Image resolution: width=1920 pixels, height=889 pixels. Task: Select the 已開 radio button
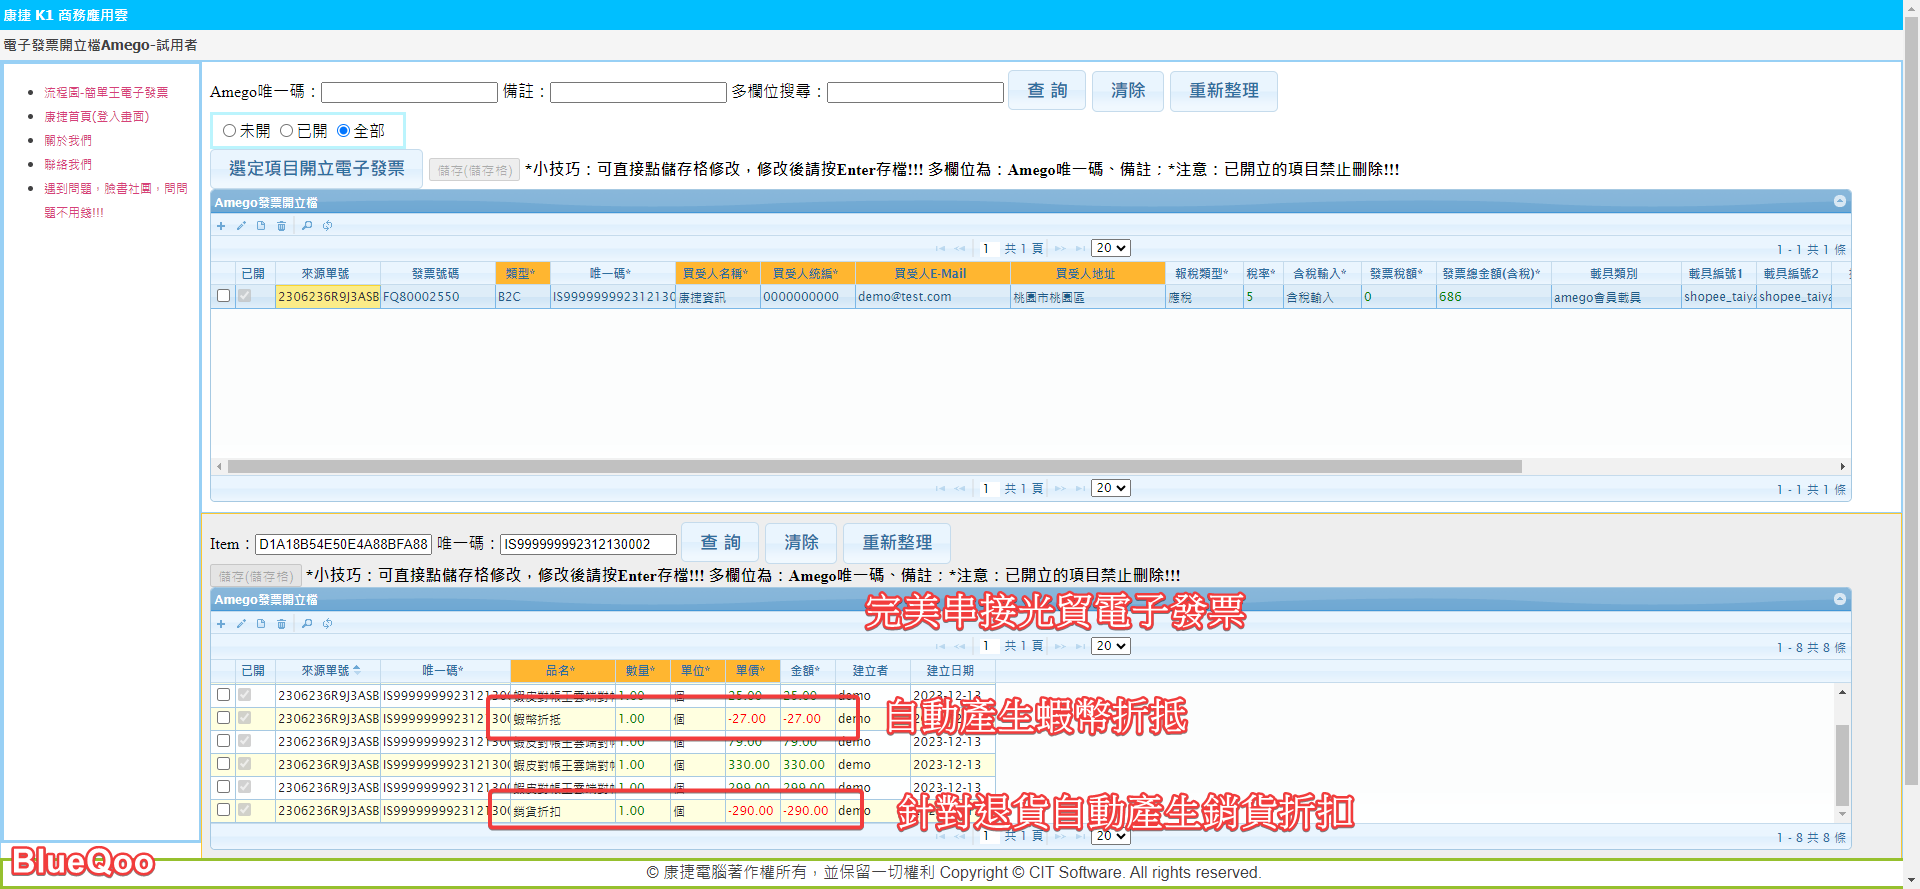(x=287, y=131)
